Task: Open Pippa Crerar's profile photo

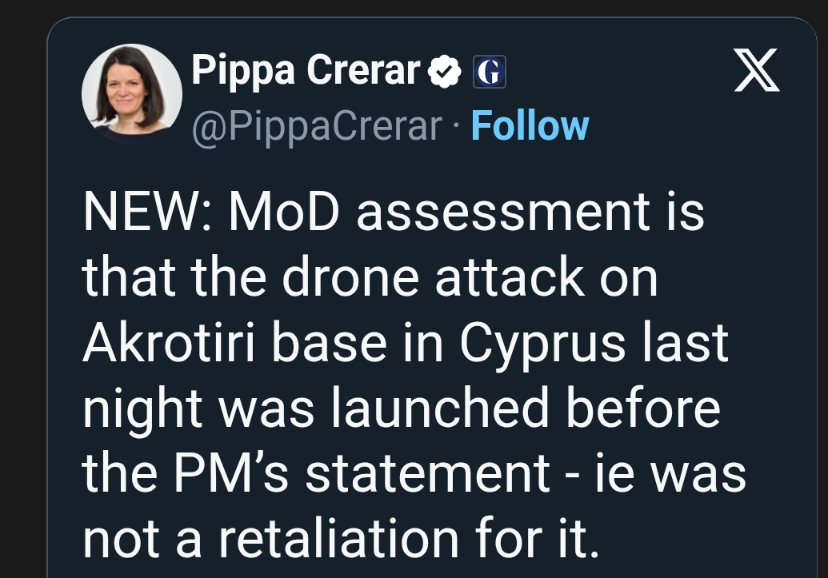Action: [133, 94]
